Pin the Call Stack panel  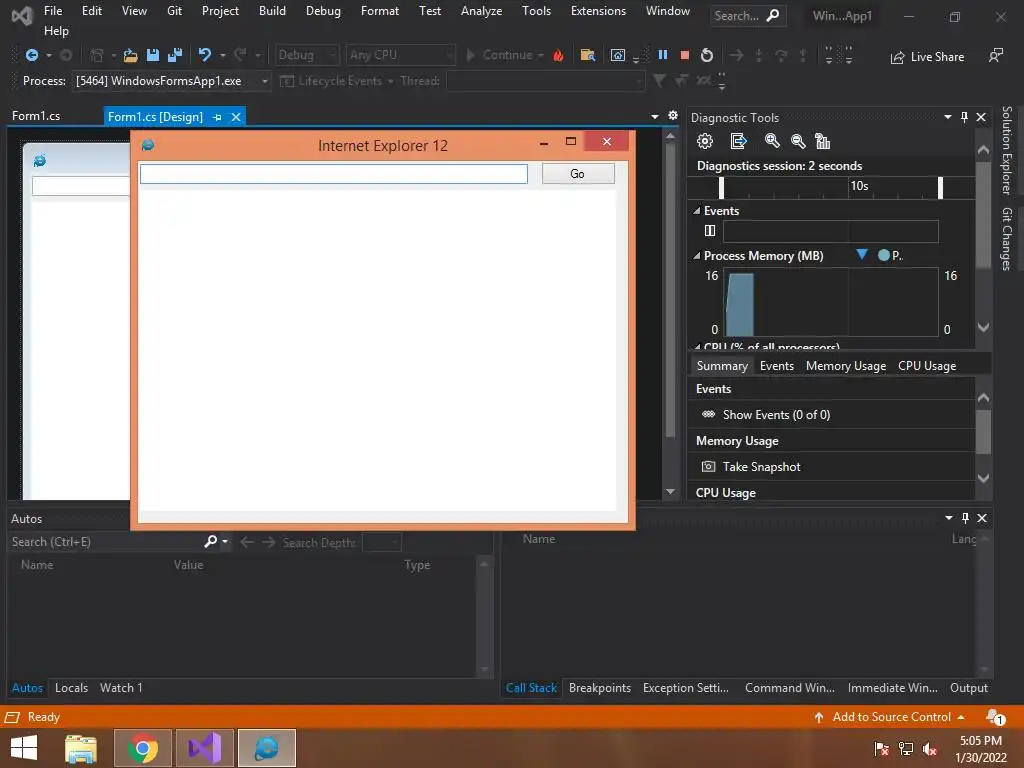pyautogui.click(x=965, y=518)
